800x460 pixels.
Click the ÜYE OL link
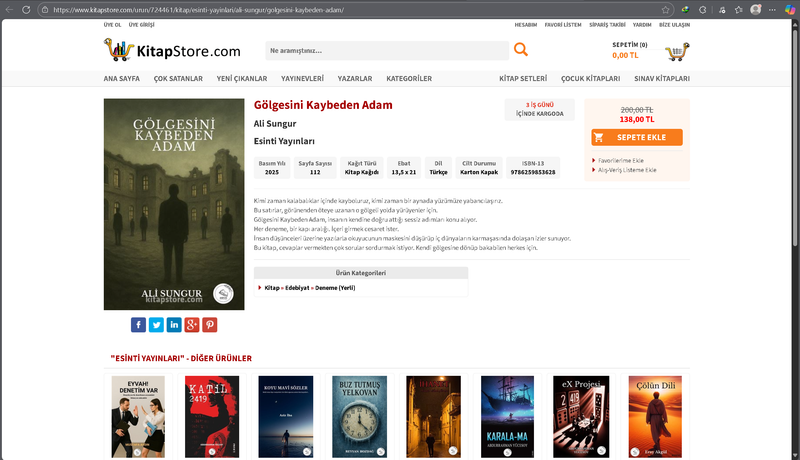(112, 24)
